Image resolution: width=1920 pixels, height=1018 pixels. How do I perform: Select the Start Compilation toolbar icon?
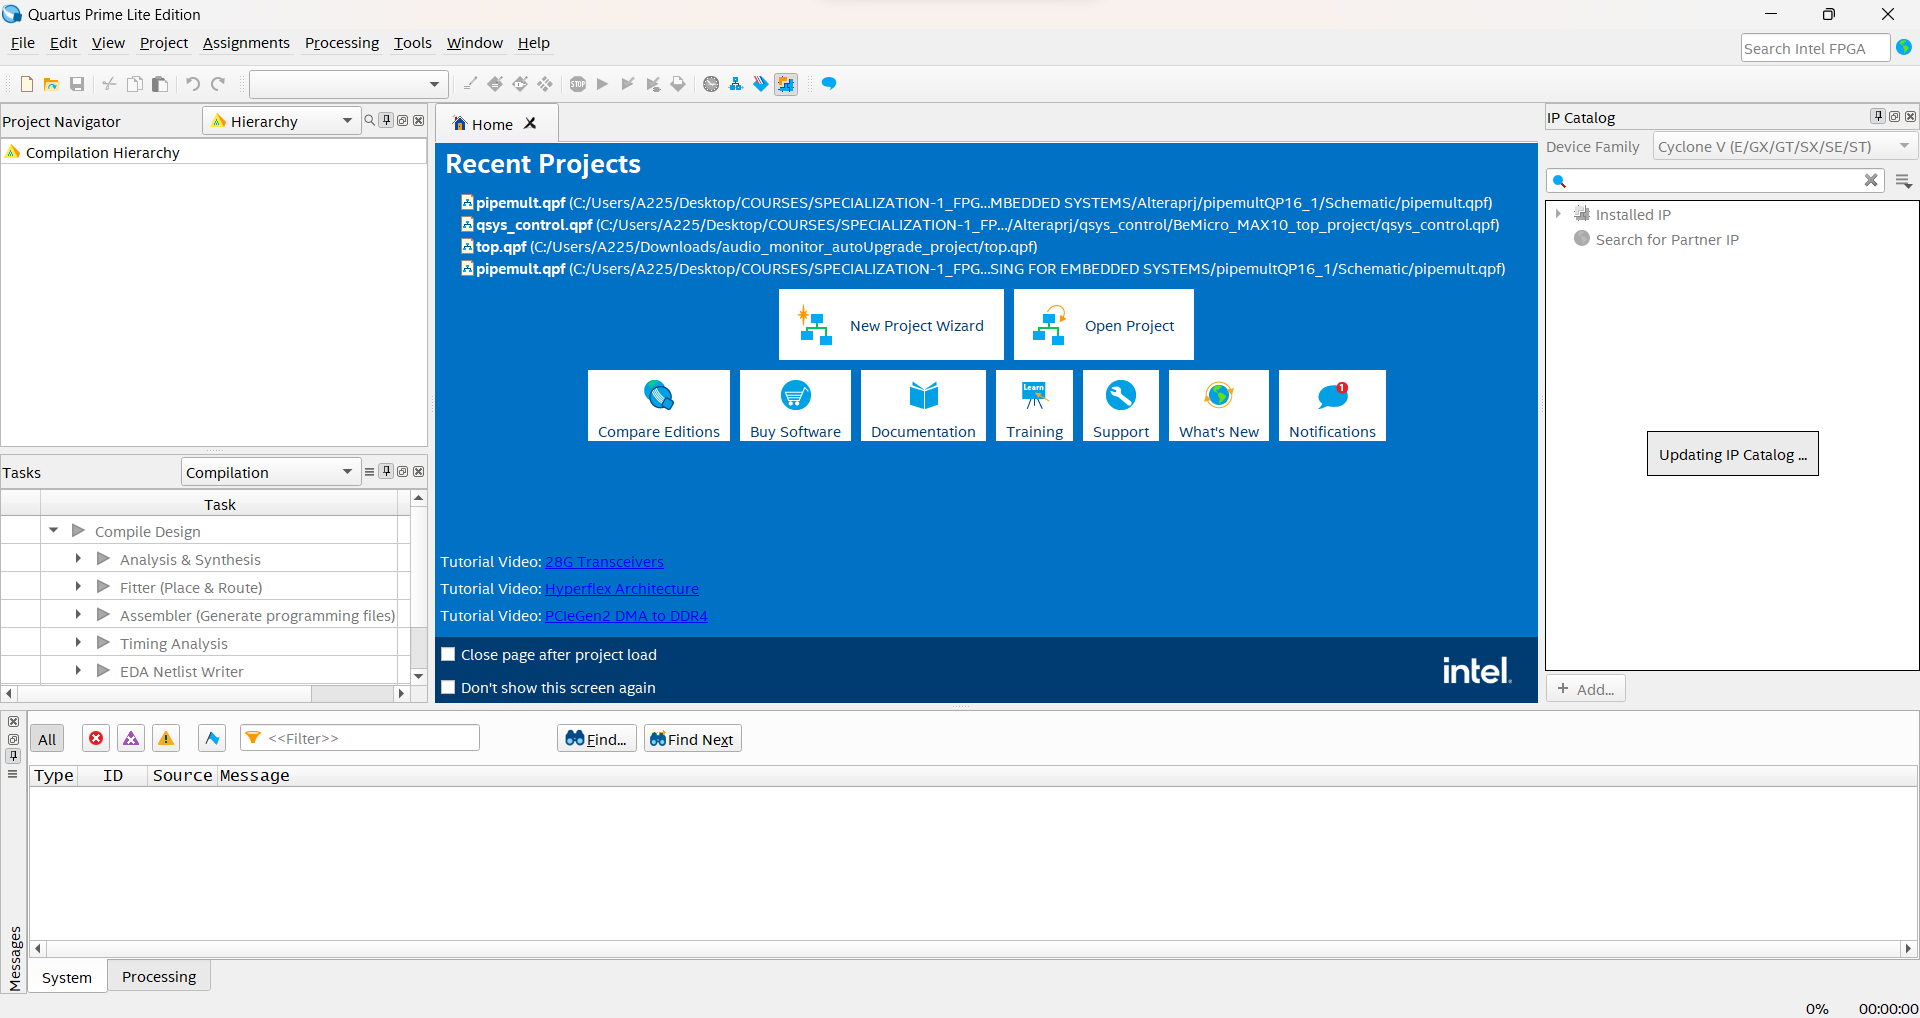coord(602,84)
